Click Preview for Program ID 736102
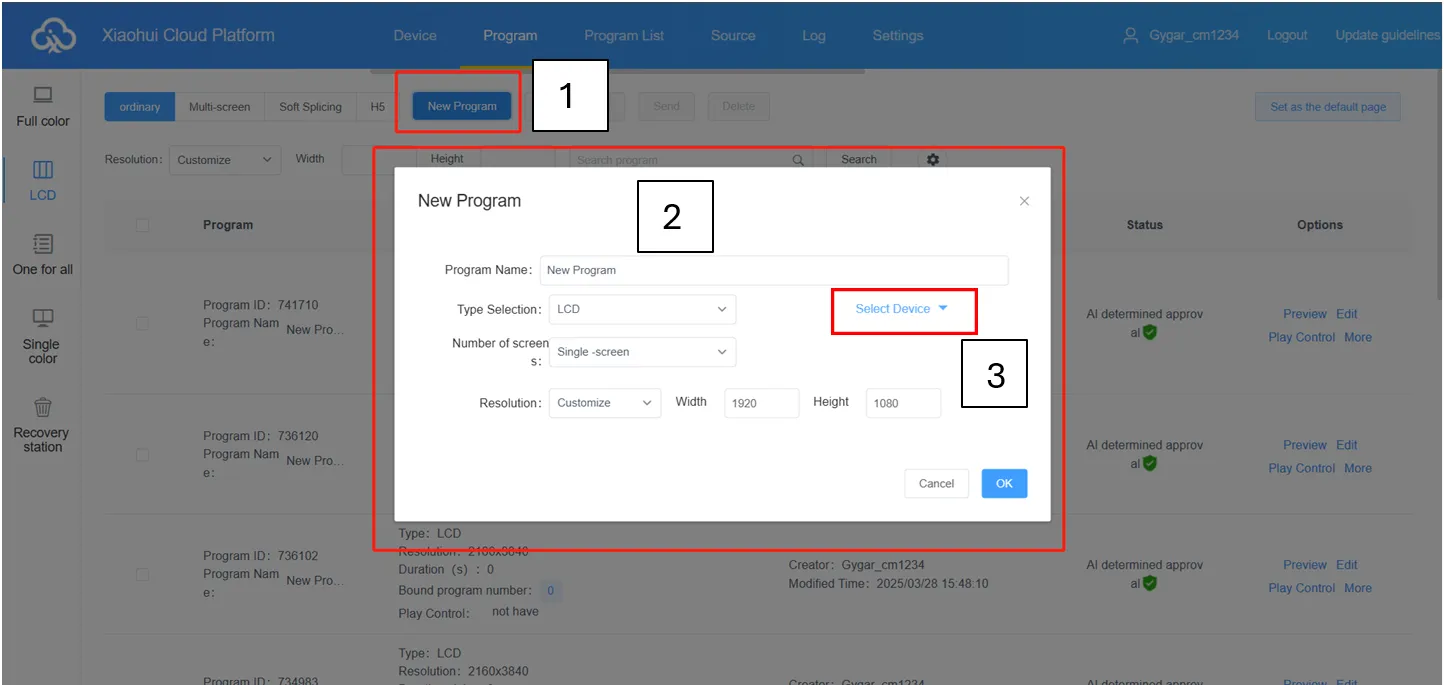1444x685 pixels. coord(1305,565)
